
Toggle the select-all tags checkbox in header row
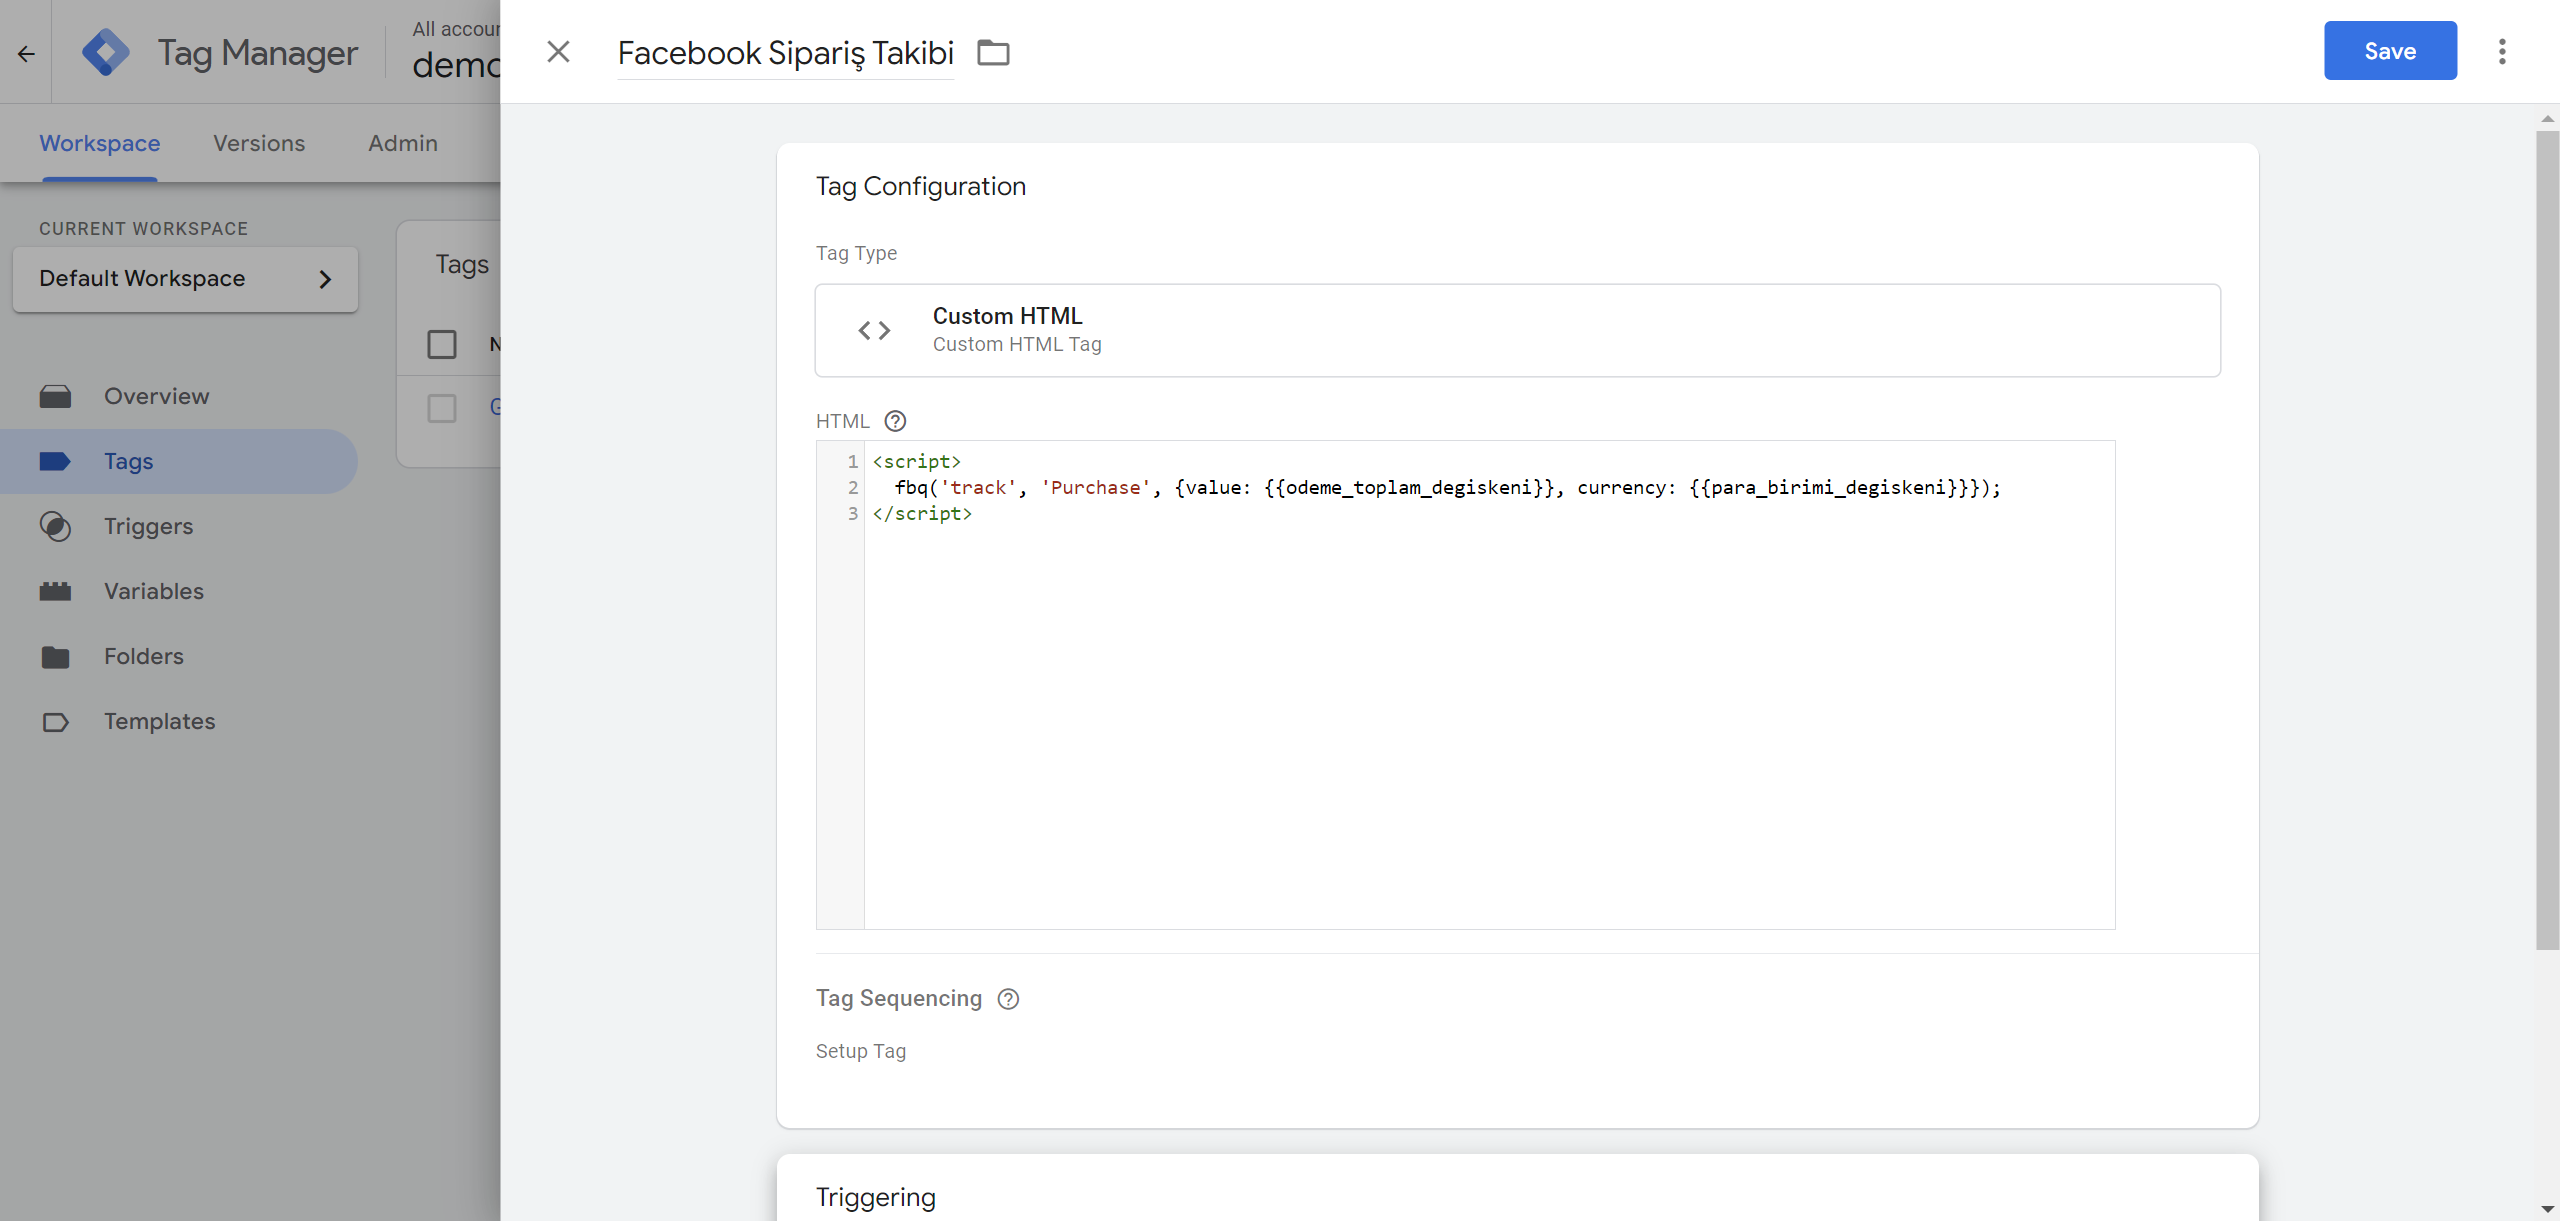click(442, 344)
